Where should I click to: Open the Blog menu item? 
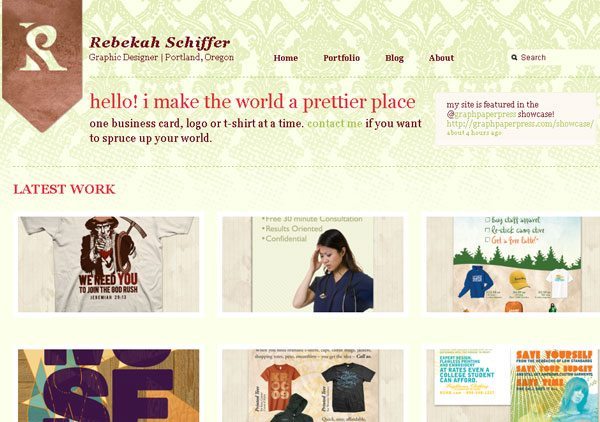(x=394, y=58)
